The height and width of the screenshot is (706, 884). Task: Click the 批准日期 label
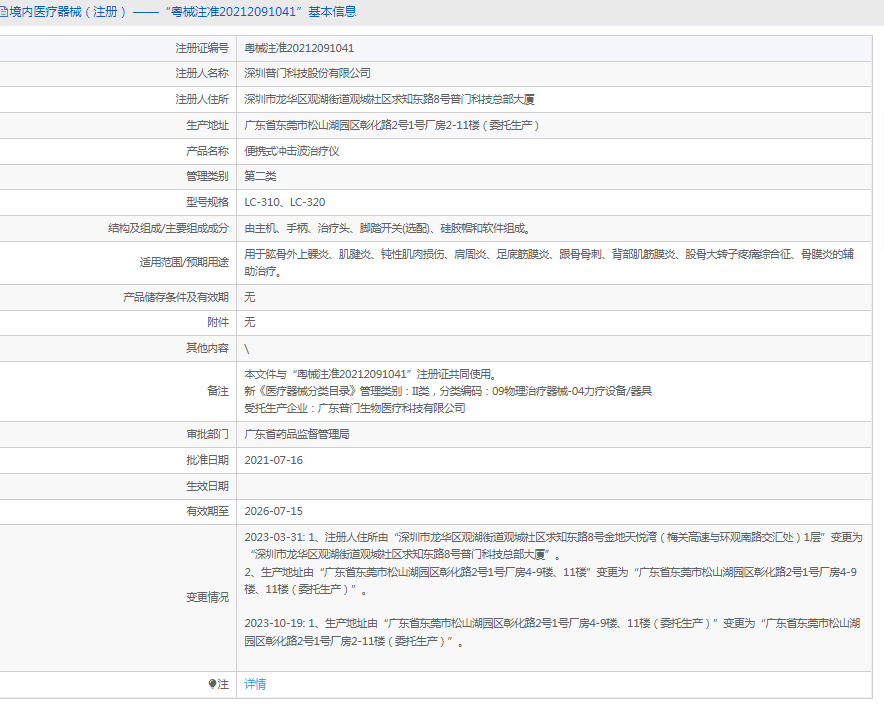point(207,460)
